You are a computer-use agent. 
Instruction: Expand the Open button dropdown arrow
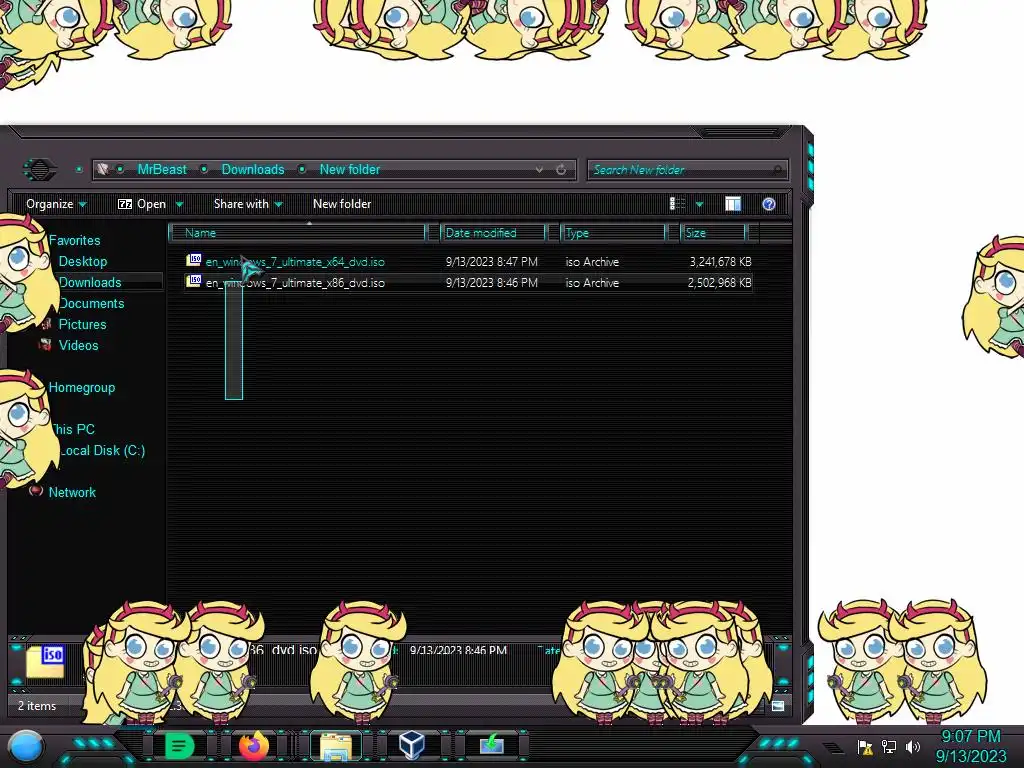(179, 204)
